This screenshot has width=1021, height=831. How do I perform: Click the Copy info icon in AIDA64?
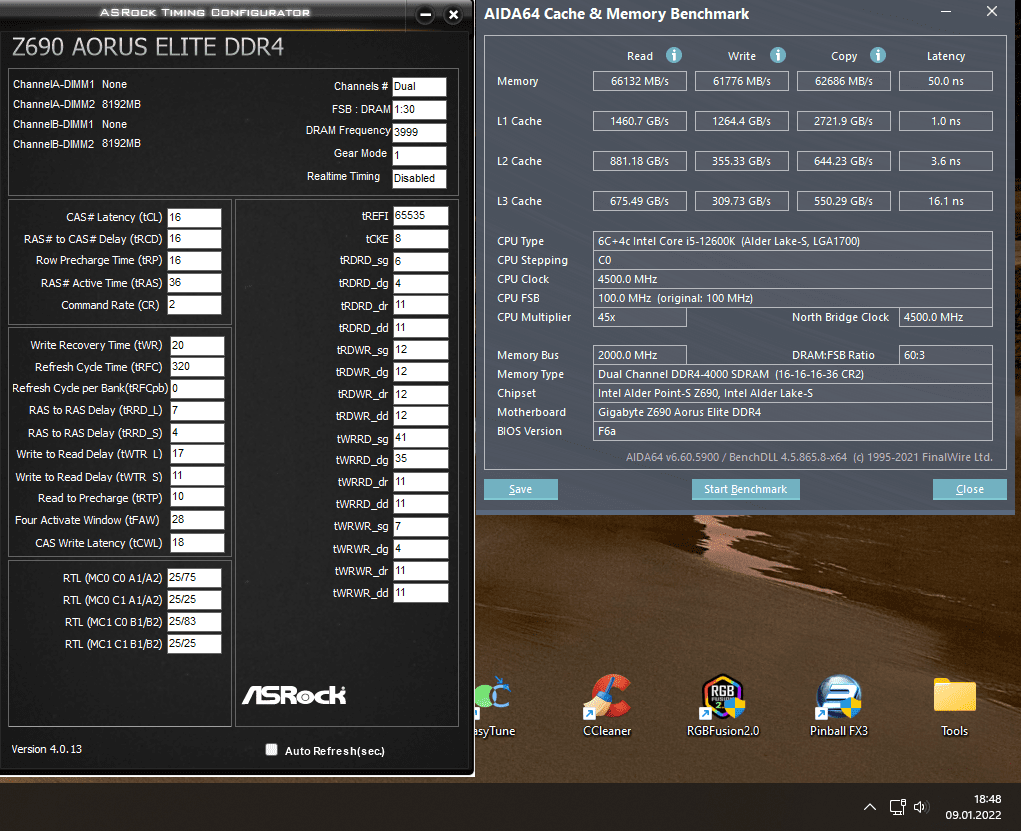click(878, 55)
